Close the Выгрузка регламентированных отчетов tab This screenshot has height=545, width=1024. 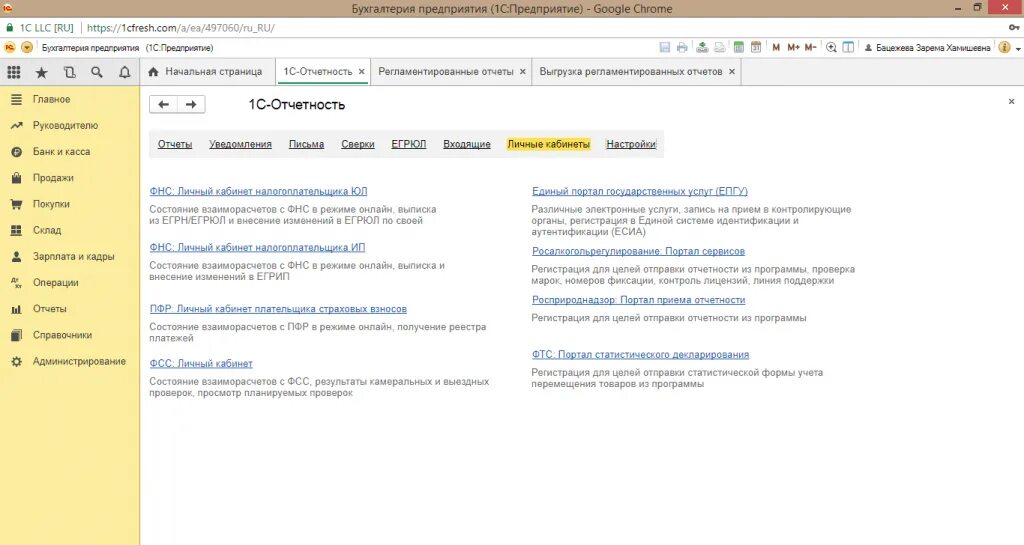(731, 72)
